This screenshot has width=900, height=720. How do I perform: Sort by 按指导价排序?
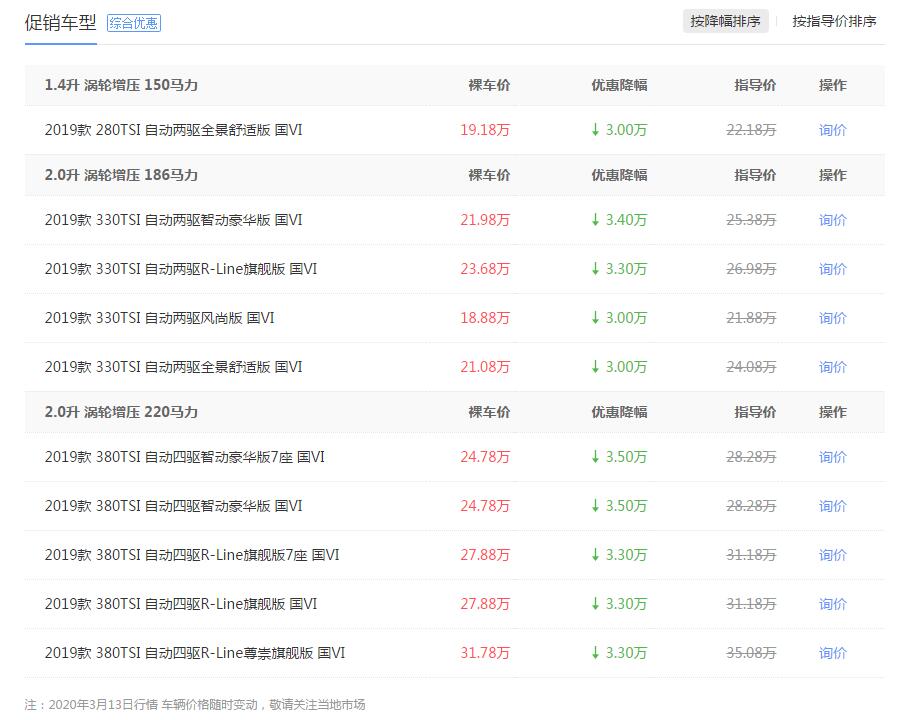coord(834,22)
